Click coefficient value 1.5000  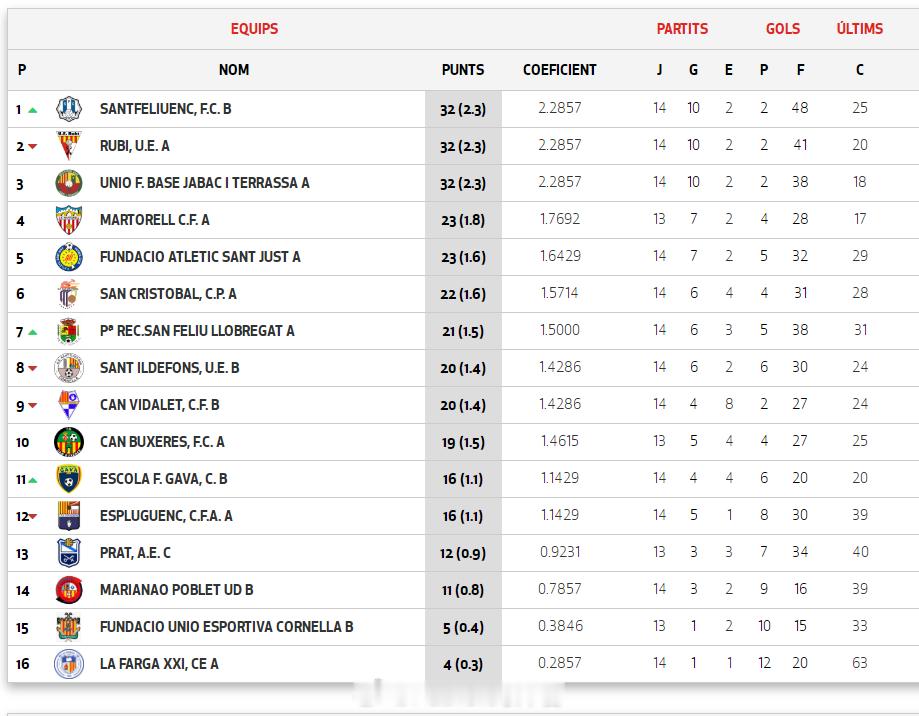click(560, 330)
